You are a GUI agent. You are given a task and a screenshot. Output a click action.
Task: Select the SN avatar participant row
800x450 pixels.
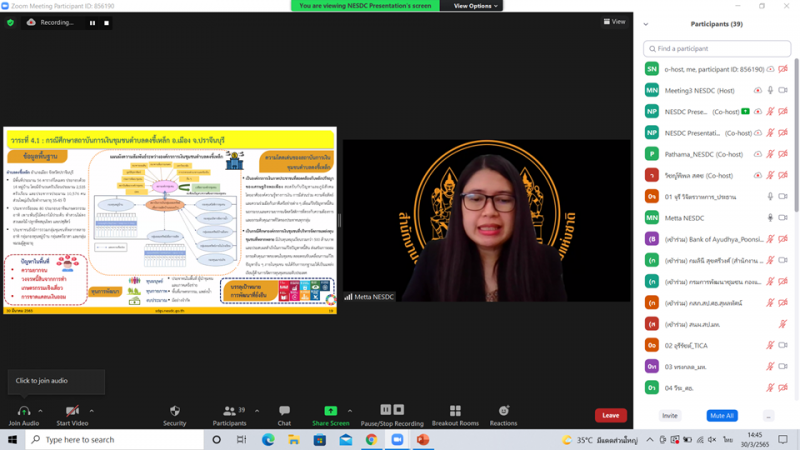click(717, 69)
